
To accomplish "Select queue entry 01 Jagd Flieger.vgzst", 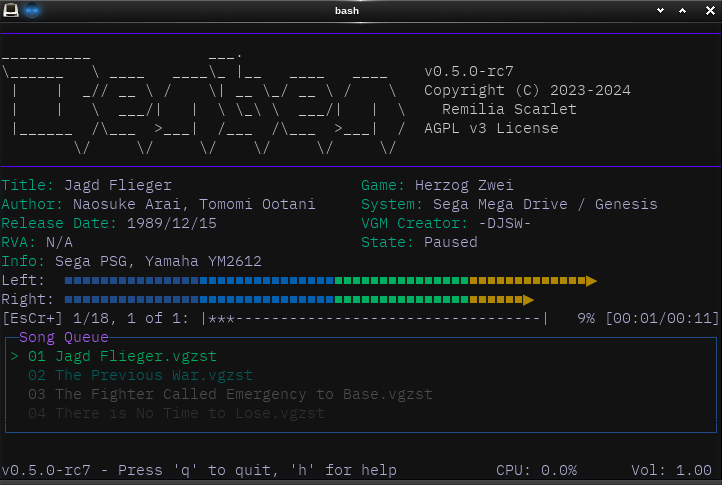I will click(122, 356).
